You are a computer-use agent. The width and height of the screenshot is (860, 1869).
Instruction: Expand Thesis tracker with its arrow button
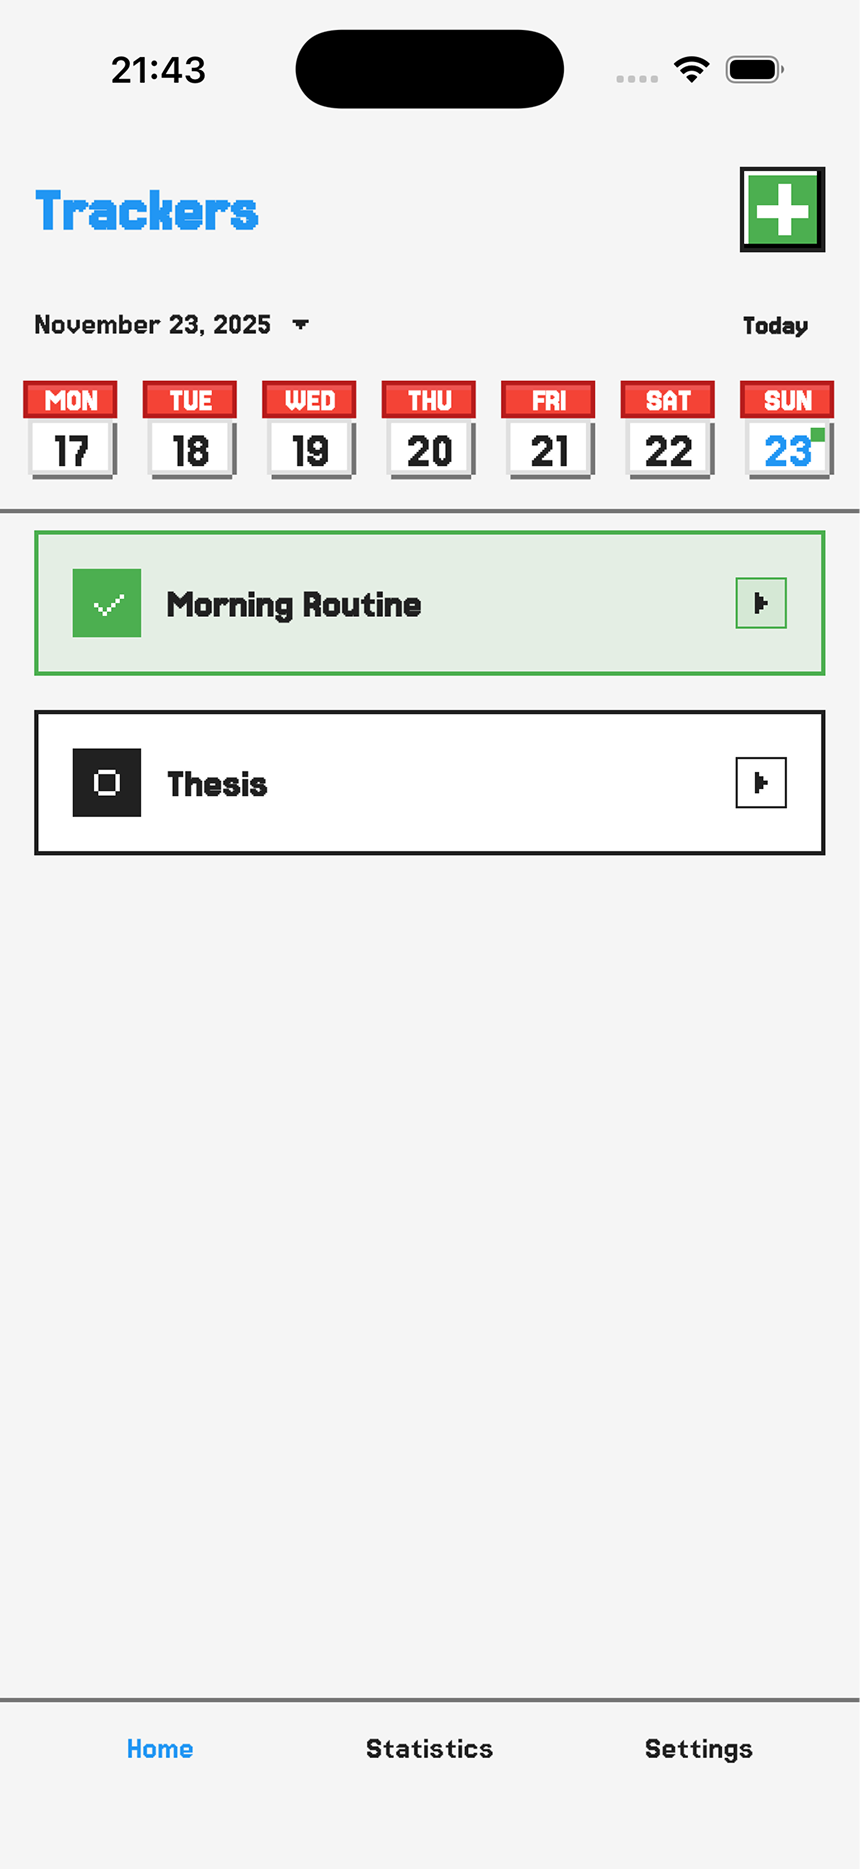tap(761, 783)
